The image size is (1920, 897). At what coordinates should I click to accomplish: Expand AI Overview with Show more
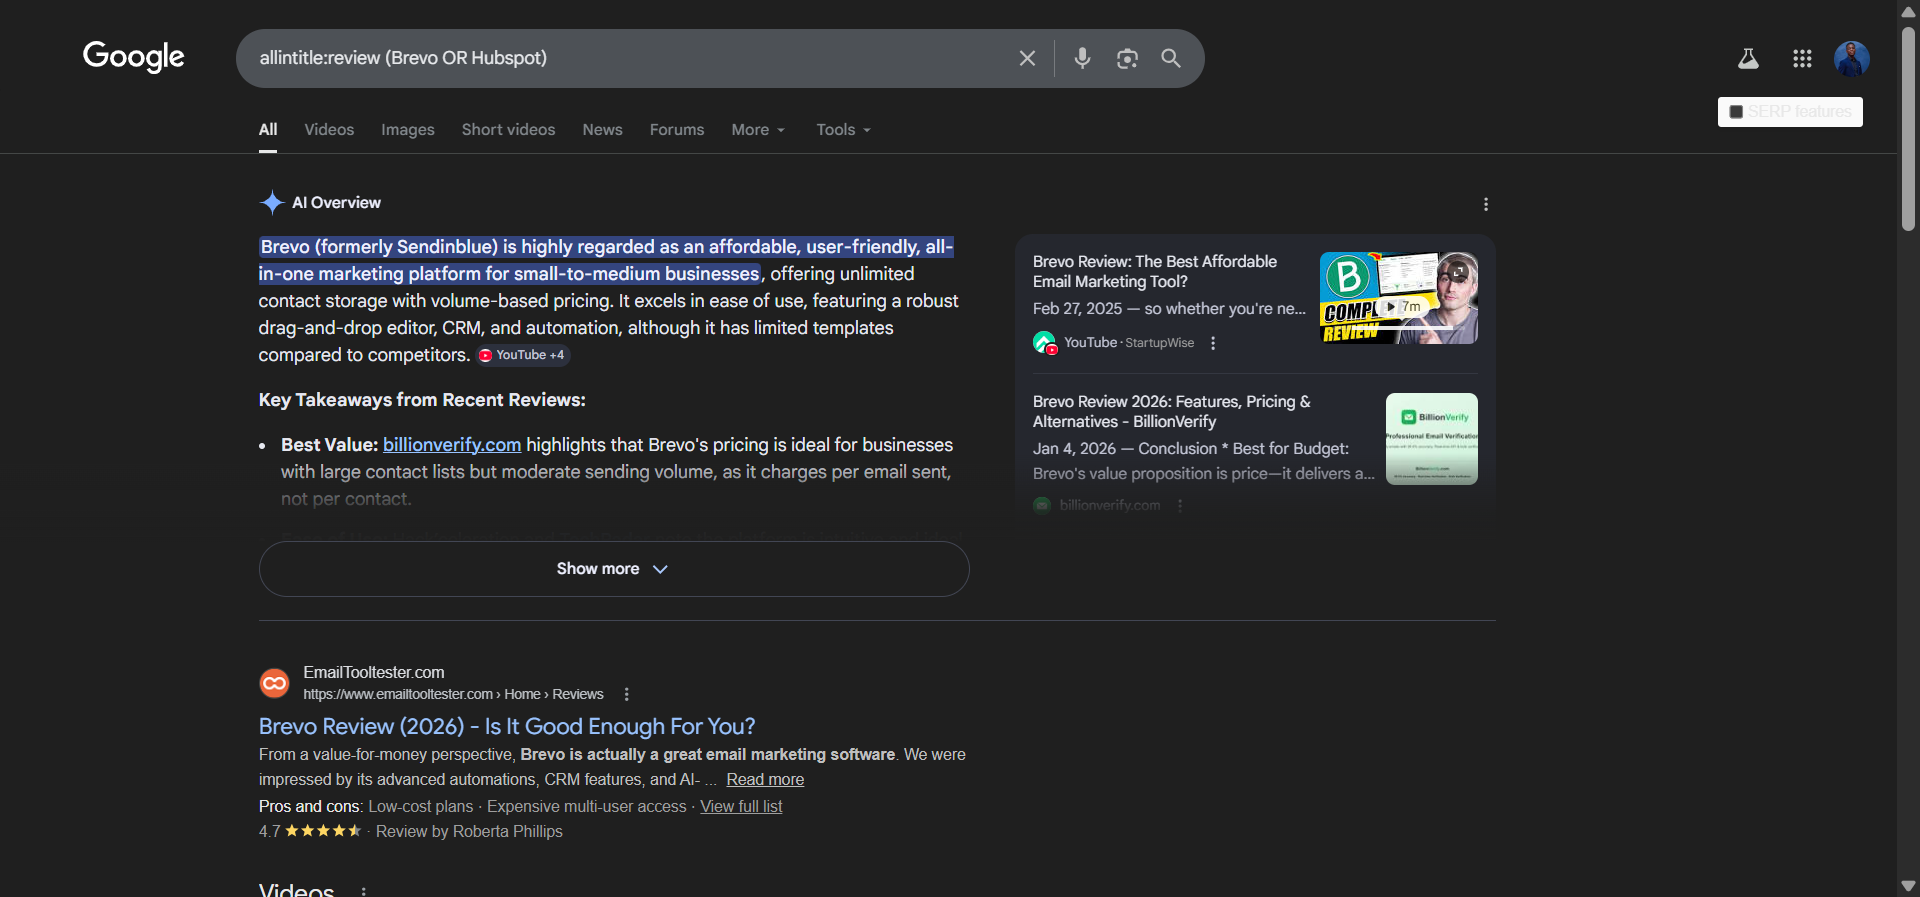point(613,569)
